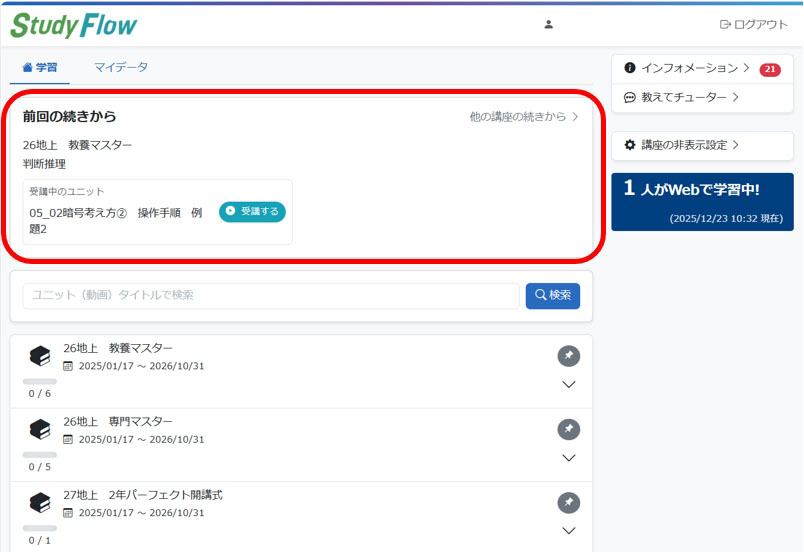Click the book icon for 26地上 専門マスター
The height and width of the screenshot is (552, 804).
point(40,429)
